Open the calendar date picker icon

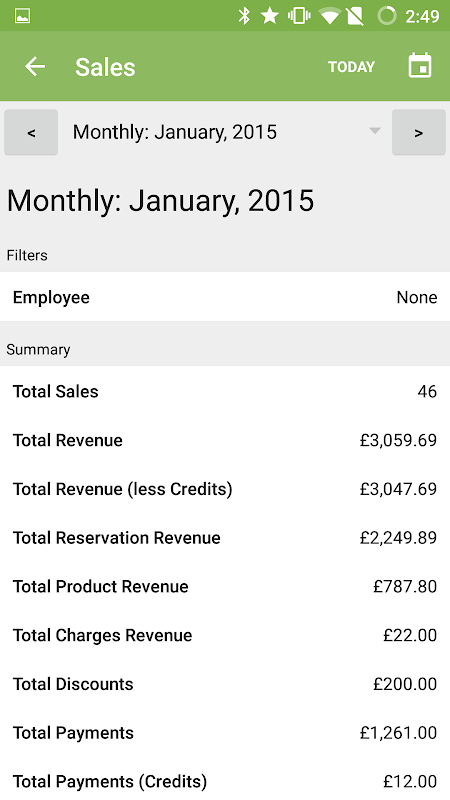pos(420,66)
